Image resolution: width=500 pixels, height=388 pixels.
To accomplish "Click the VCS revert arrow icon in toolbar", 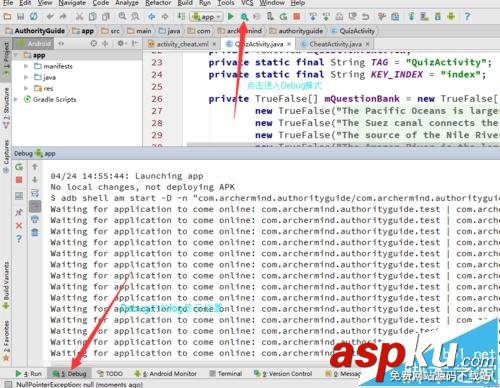I will pyautogui.click(x=366, y=16).
